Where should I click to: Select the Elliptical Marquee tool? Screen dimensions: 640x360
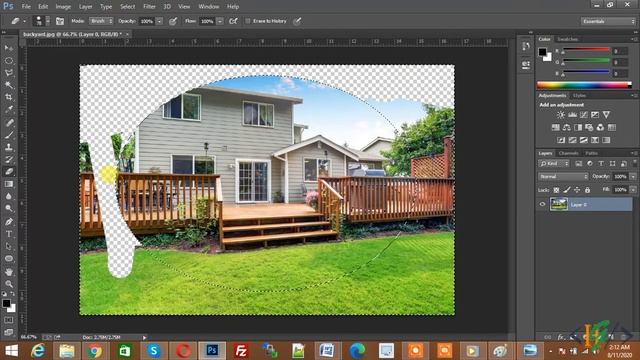tap(9, 61)
